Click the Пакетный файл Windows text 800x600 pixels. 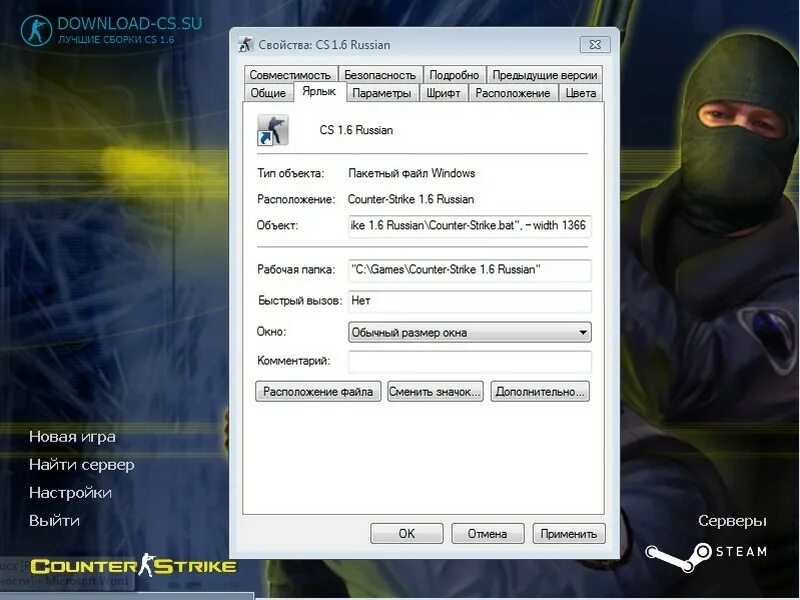411,173
